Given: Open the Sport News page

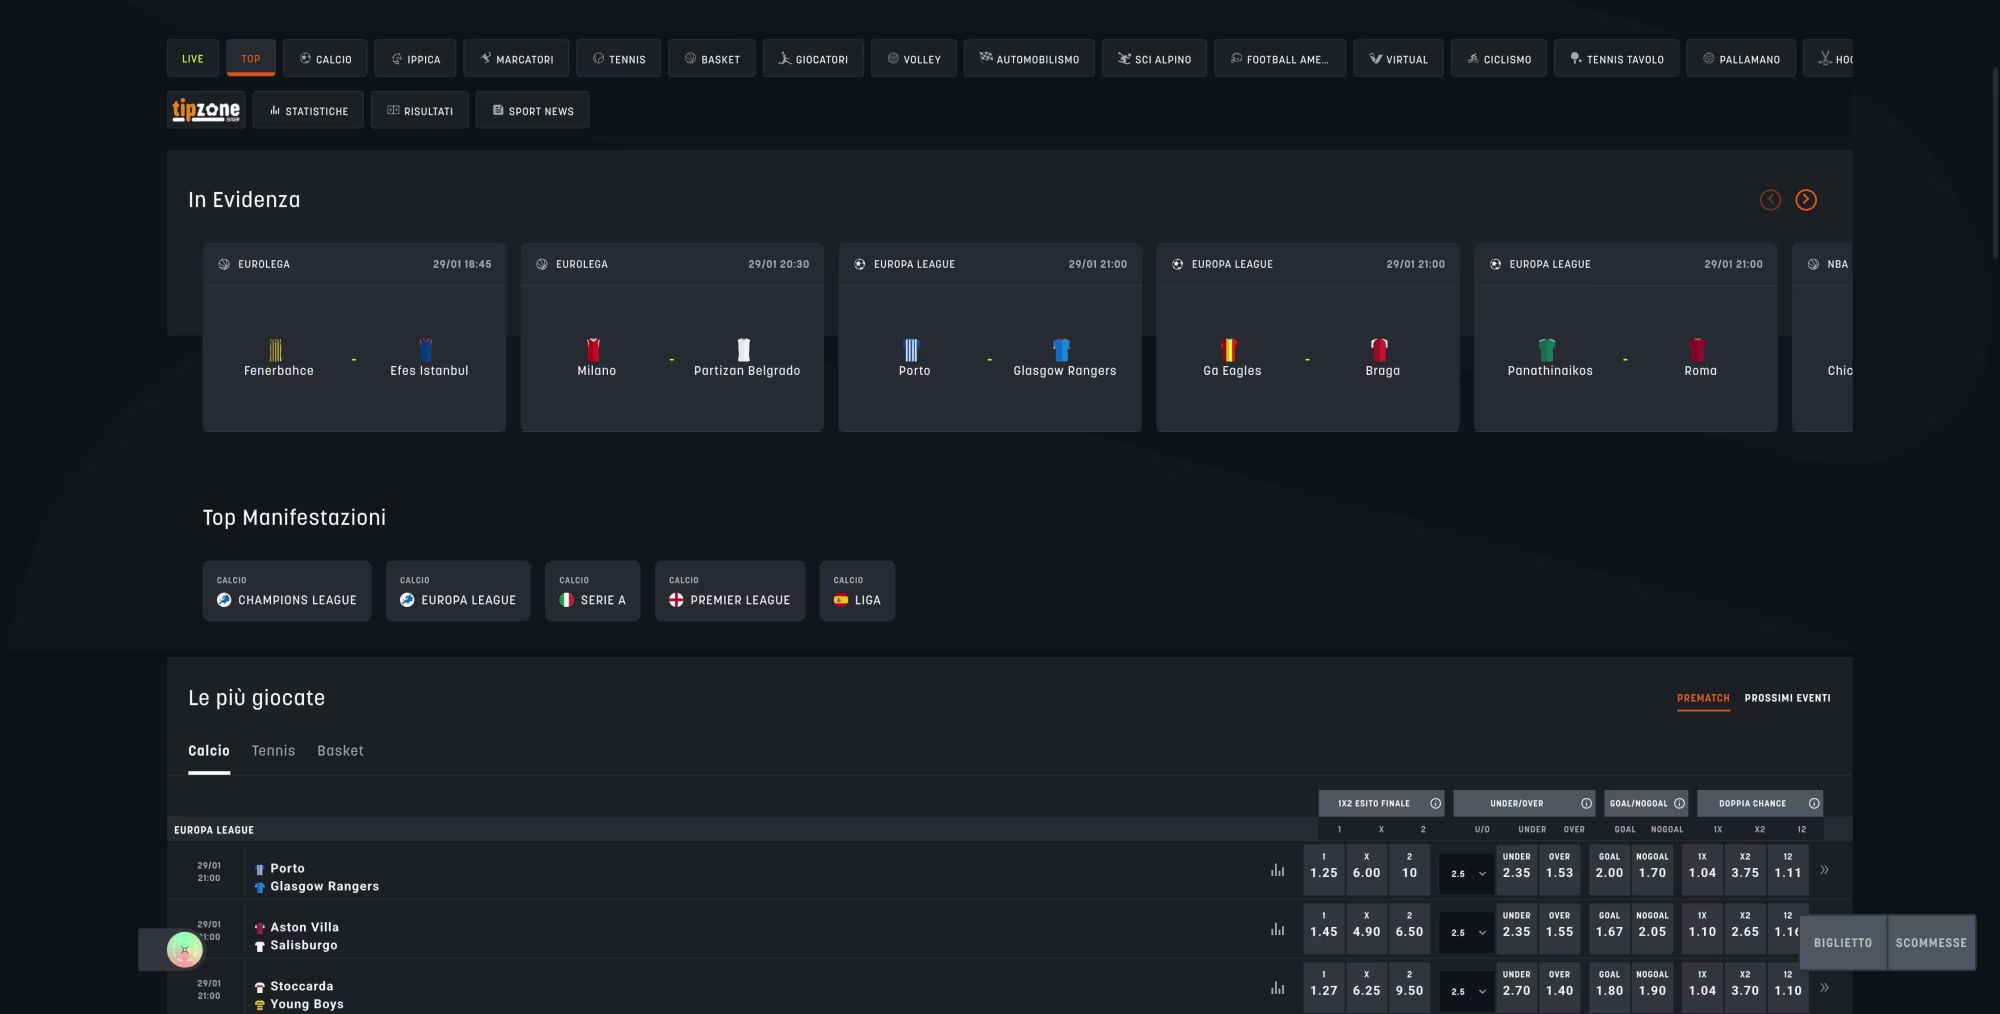Looking at the screenshot, I should pyautogui.click(x=532, y=110).
